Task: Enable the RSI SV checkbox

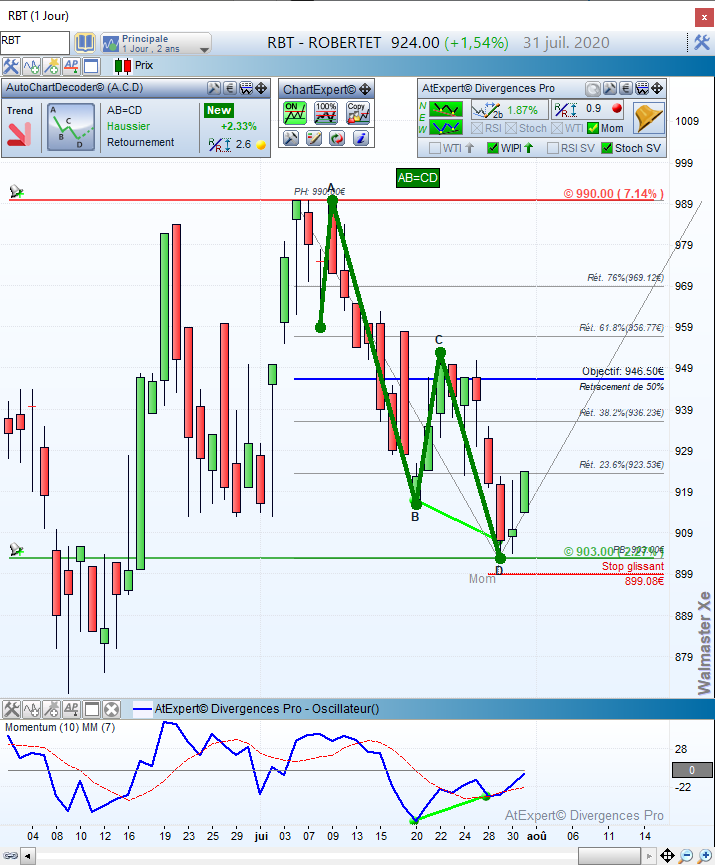Action: tap(553, 148)
